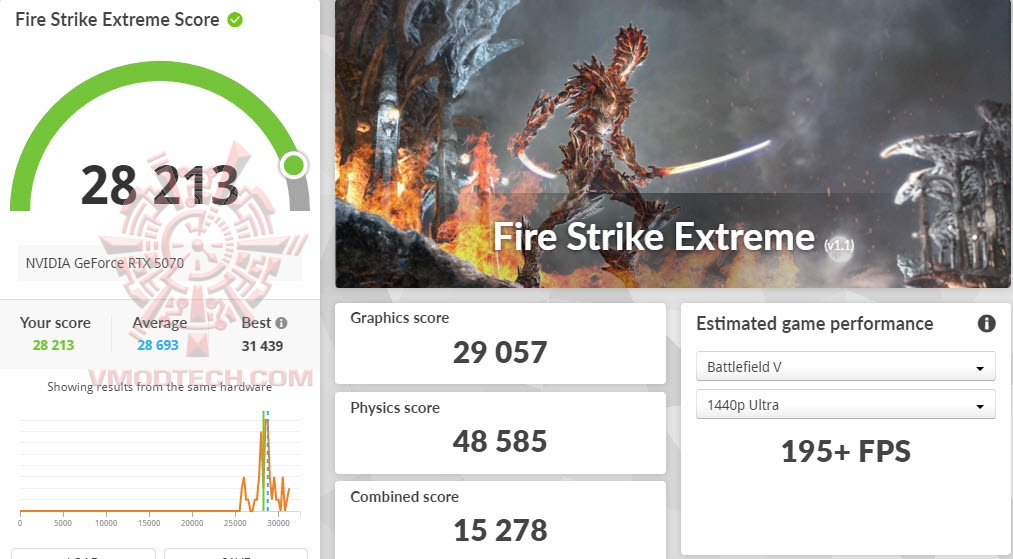Click the 30000 axis label on chart
This screenshot has width=1013, height=559.
(x=278, y=523)
